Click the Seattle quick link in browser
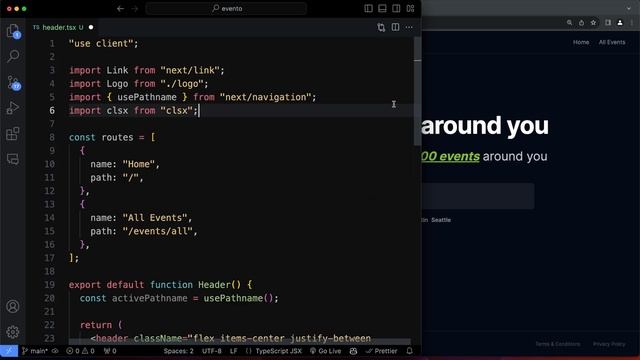The width and height of the screenshot is (640, 360). [441, 220]
